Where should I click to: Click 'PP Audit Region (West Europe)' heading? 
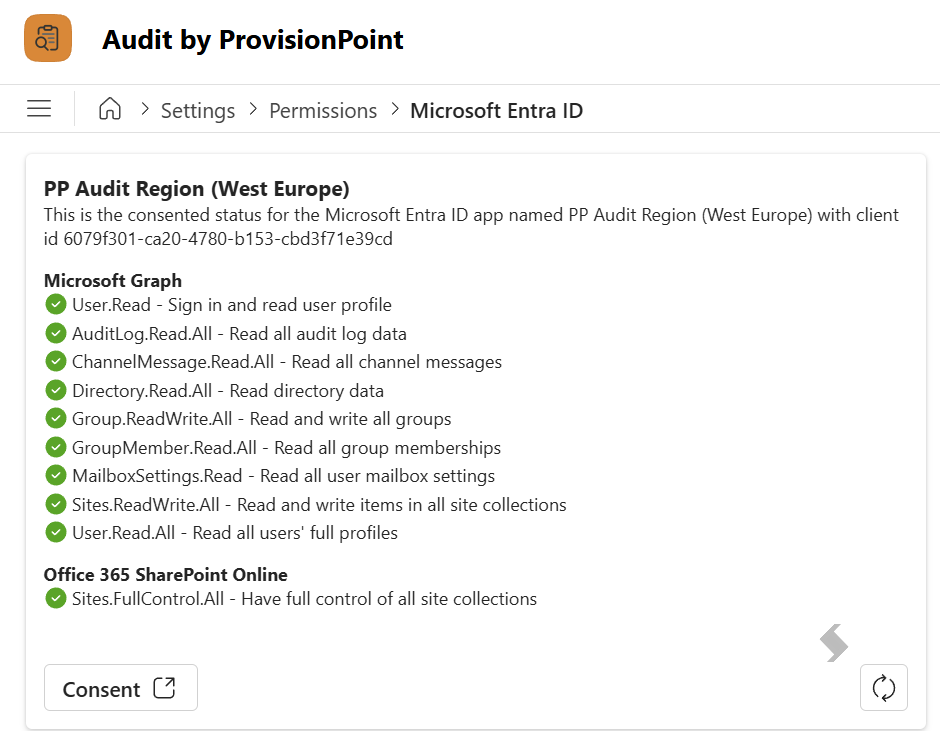196,188
